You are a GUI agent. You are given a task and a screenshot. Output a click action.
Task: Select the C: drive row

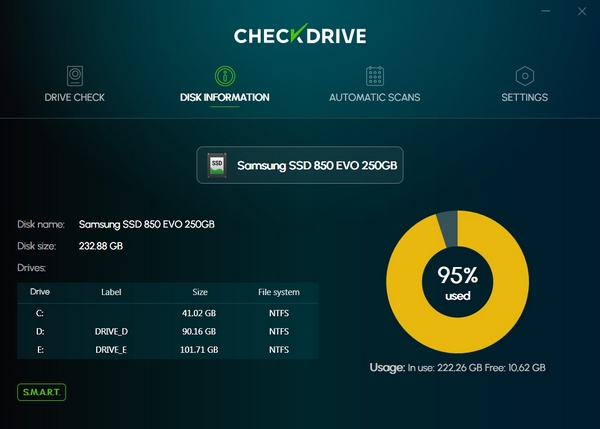coord(168,313)
